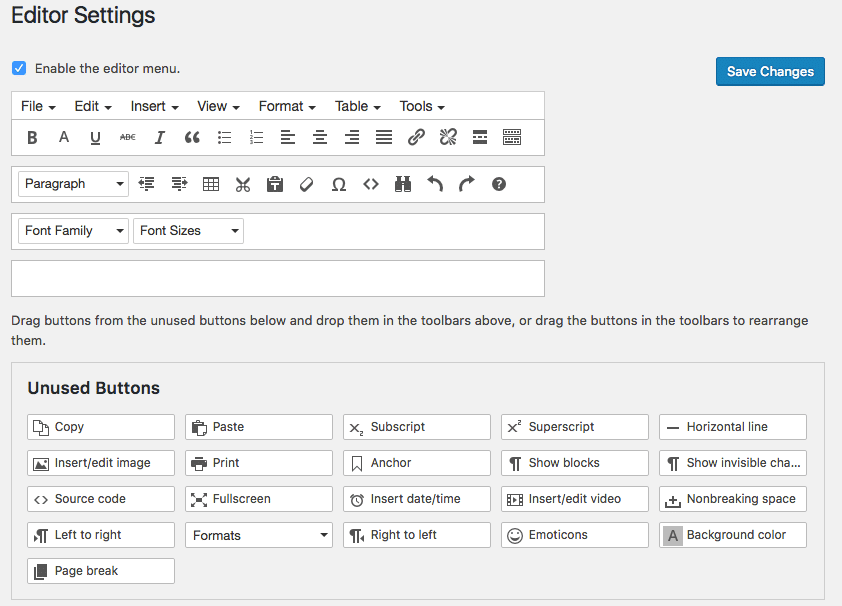This screenshot has height=606, width=842.
Task: Click the Cut scissors icon
Action: click(242, 184)
